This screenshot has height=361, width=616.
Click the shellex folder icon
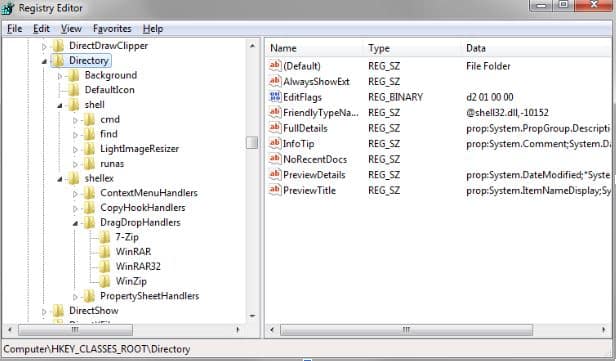coord(74,178)
